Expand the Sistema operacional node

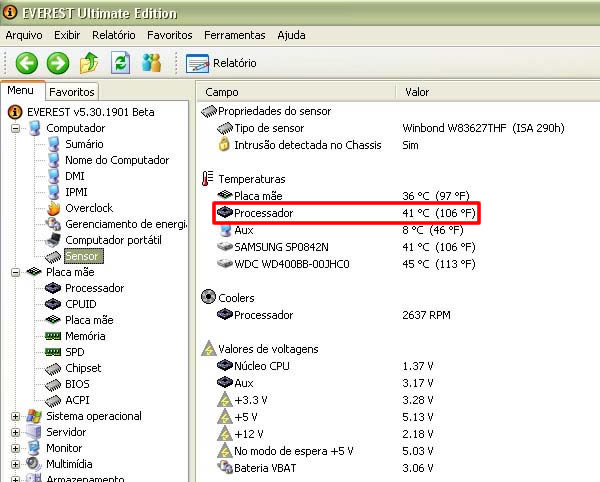click(16, 416)
